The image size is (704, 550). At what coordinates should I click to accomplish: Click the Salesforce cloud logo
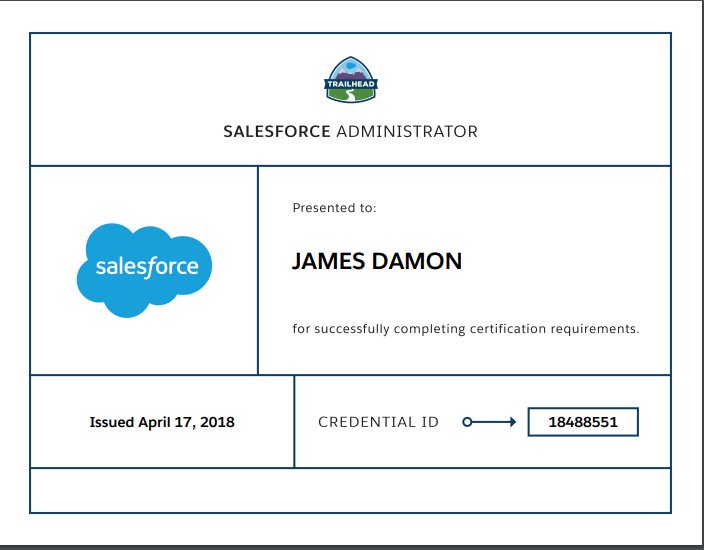pyautogui.click(x=144, y=270)
